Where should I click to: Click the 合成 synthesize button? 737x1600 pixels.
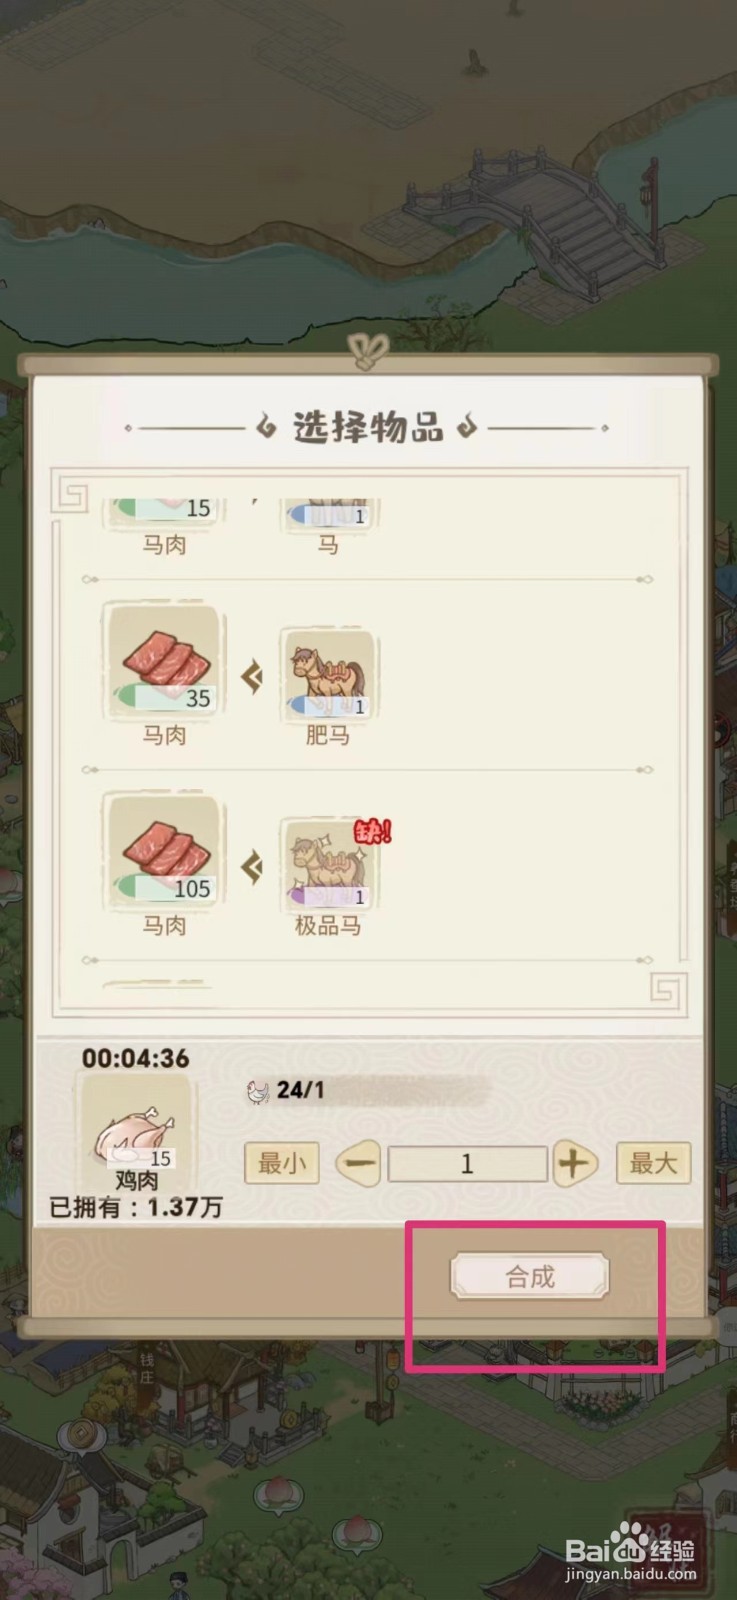point(529,1276)
